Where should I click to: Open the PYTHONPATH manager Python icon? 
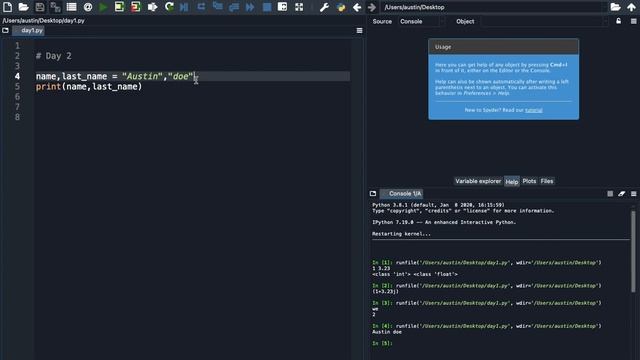tap(341, 7)
